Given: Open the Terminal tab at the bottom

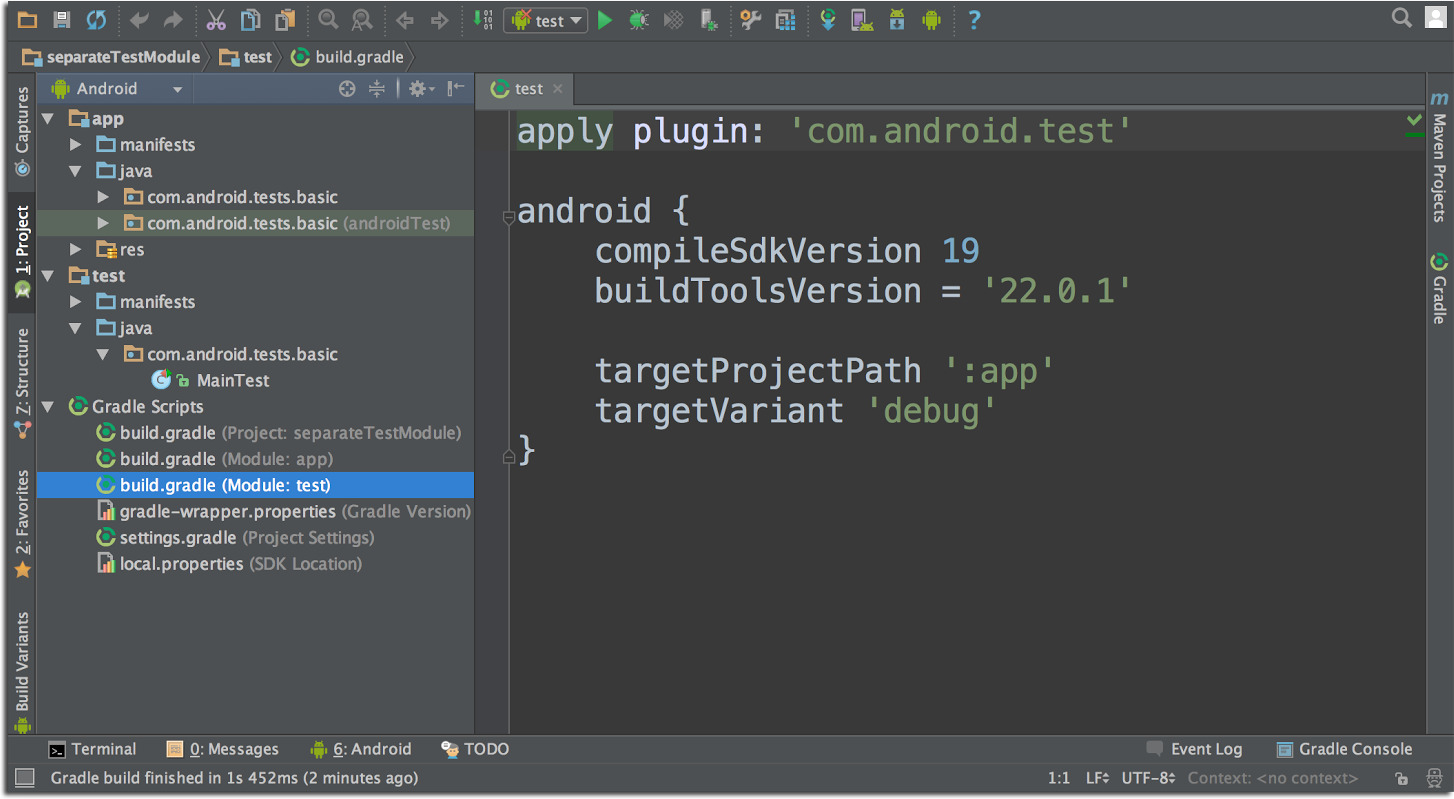Looking at the screenshot, I should point(92,749).
